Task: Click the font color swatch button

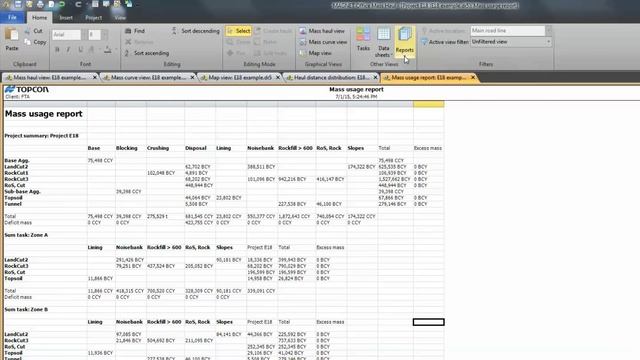Action: (107, 50)
